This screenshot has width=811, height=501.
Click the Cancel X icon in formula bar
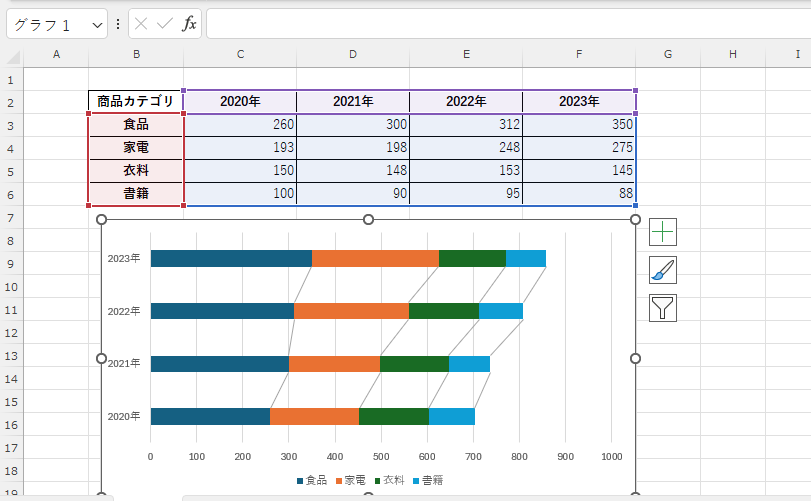tap(141, 24)
